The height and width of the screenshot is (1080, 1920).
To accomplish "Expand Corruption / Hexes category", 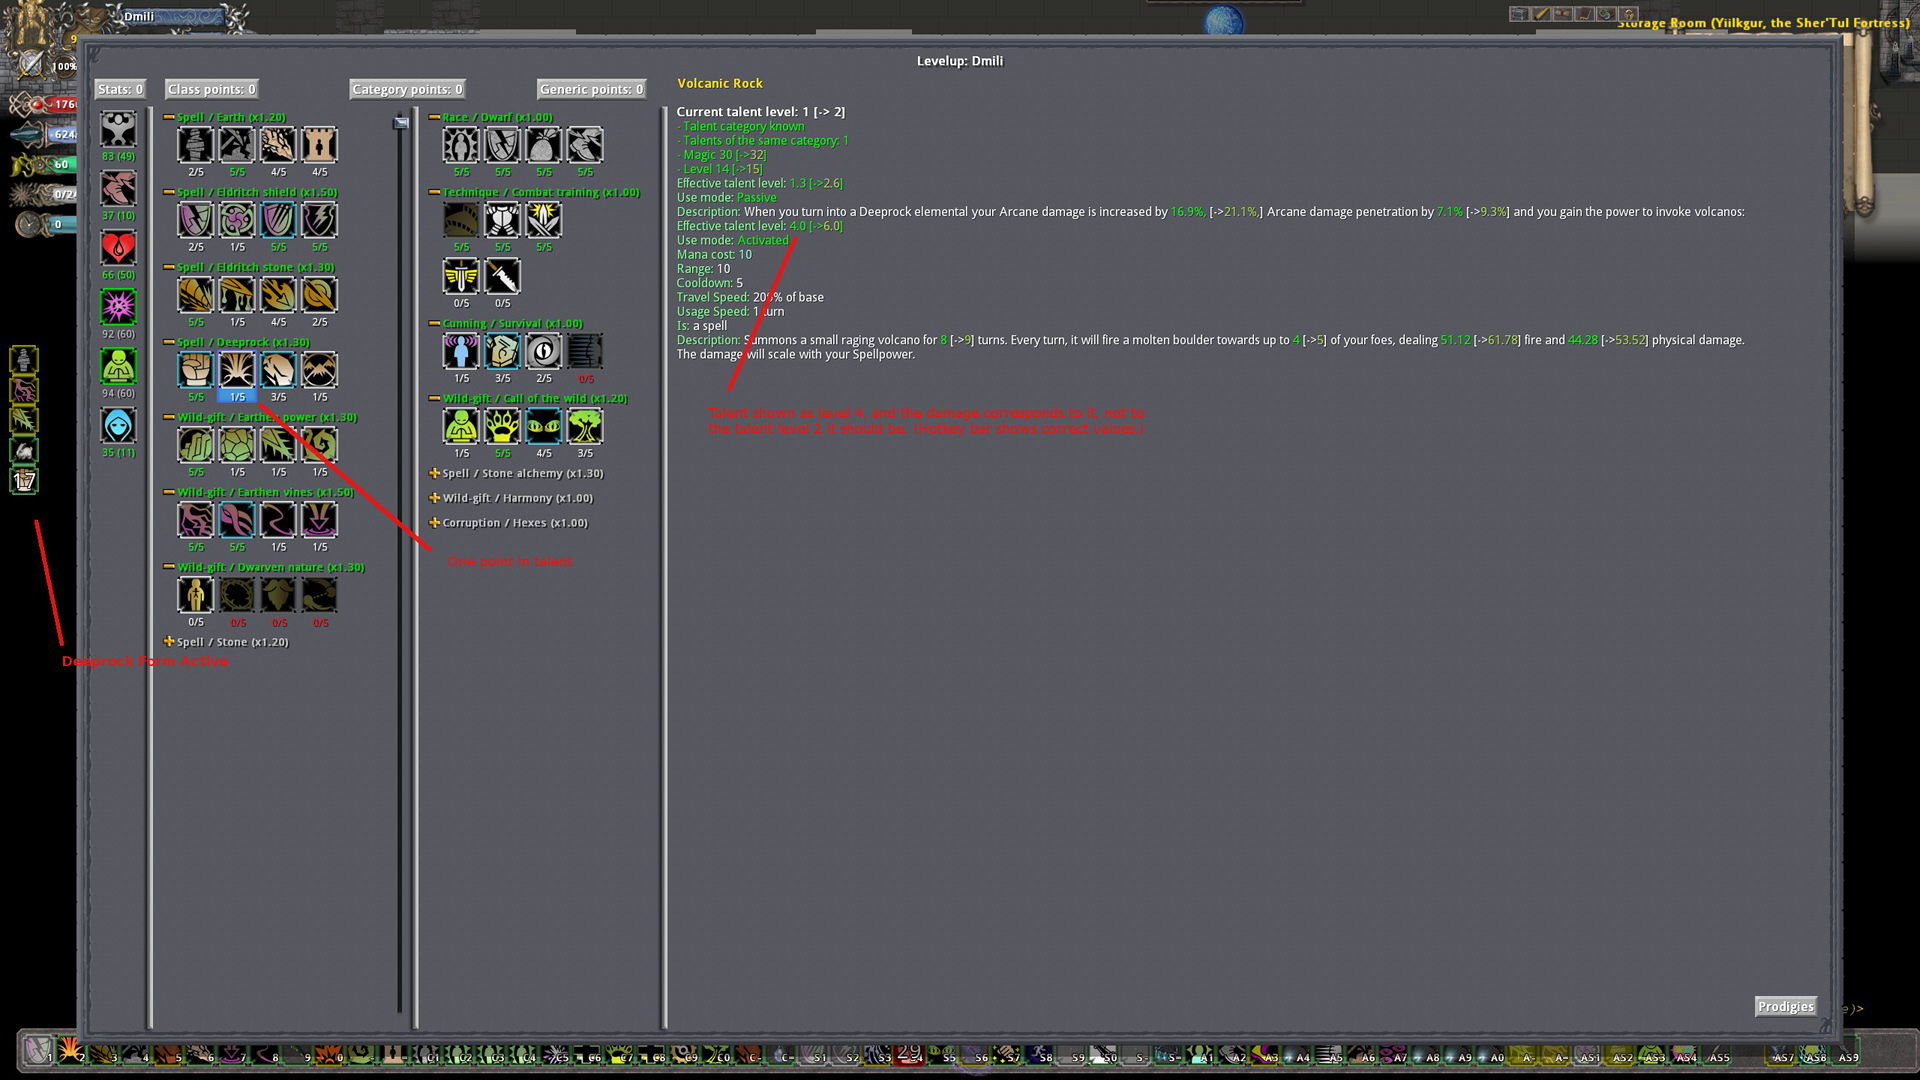I will point(435,523).
